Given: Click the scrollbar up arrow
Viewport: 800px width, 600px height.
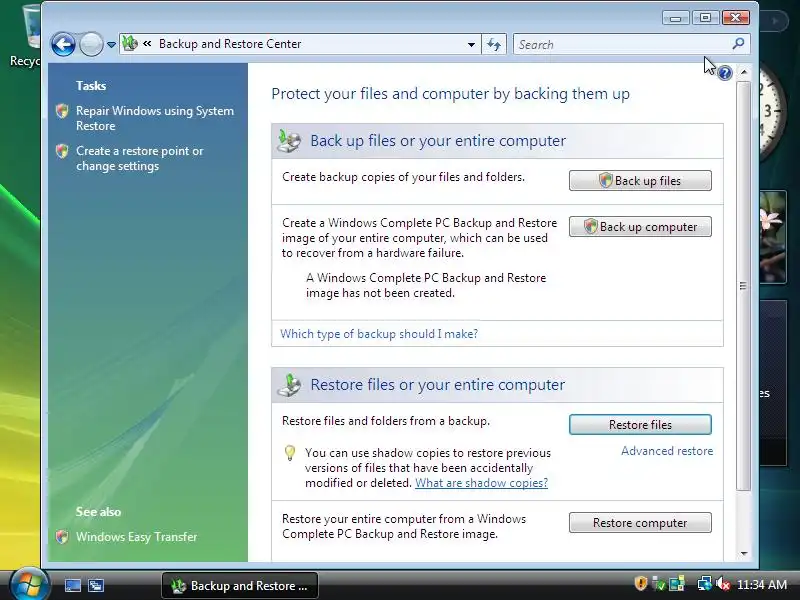Looking at the screenshot, I should point(744,72).
